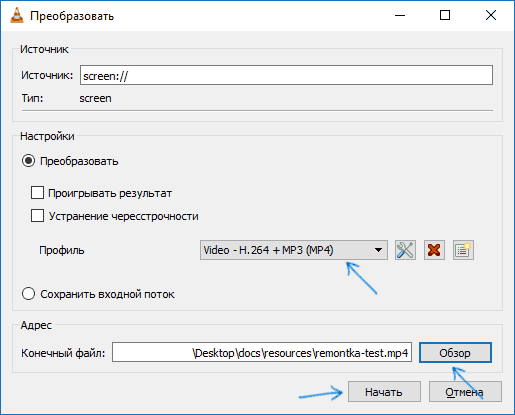
Task: Focus the Конечный файл path field
Action: pos(262,352)
